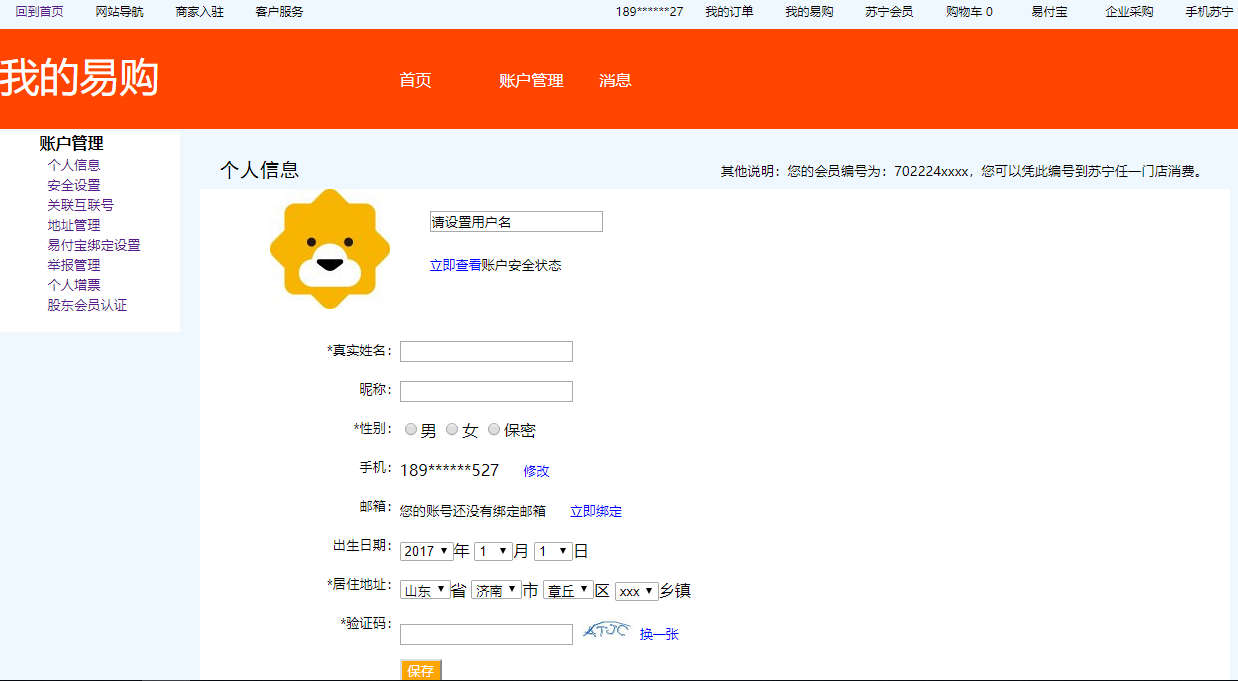Open the birth year dropdown showing 2017
The height and width of the screenshot is (681, 1238).
click(426, 551)
